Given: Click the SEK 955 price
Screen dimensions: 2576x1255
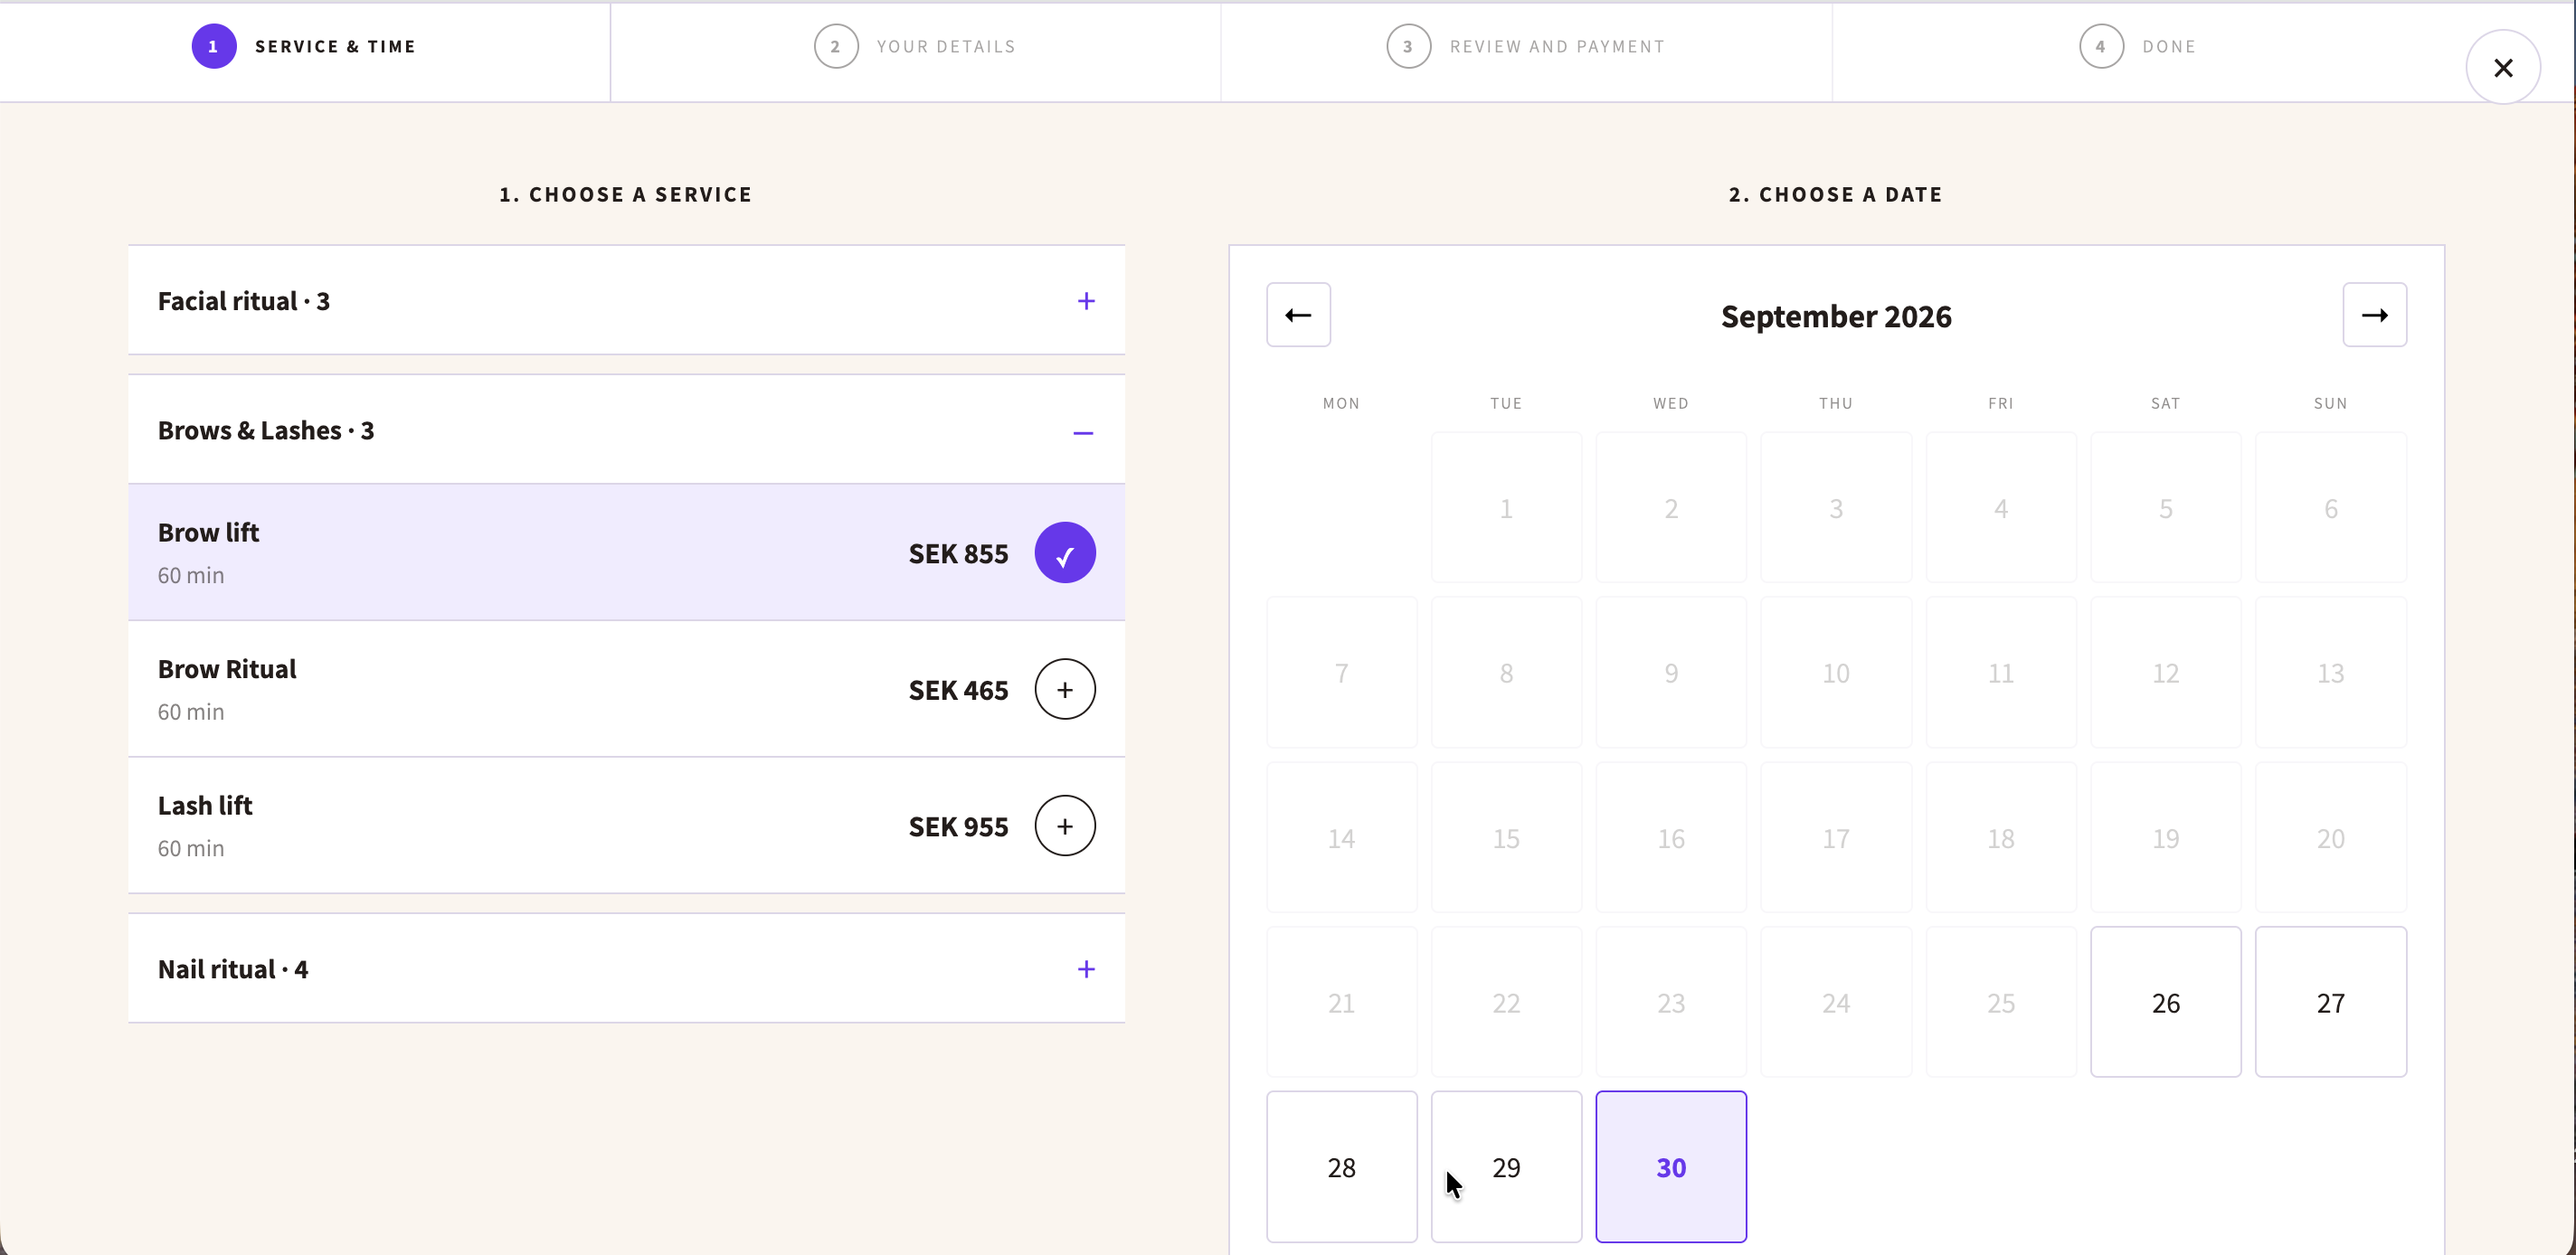Looking at the screenshot, I should coord(958,827).
